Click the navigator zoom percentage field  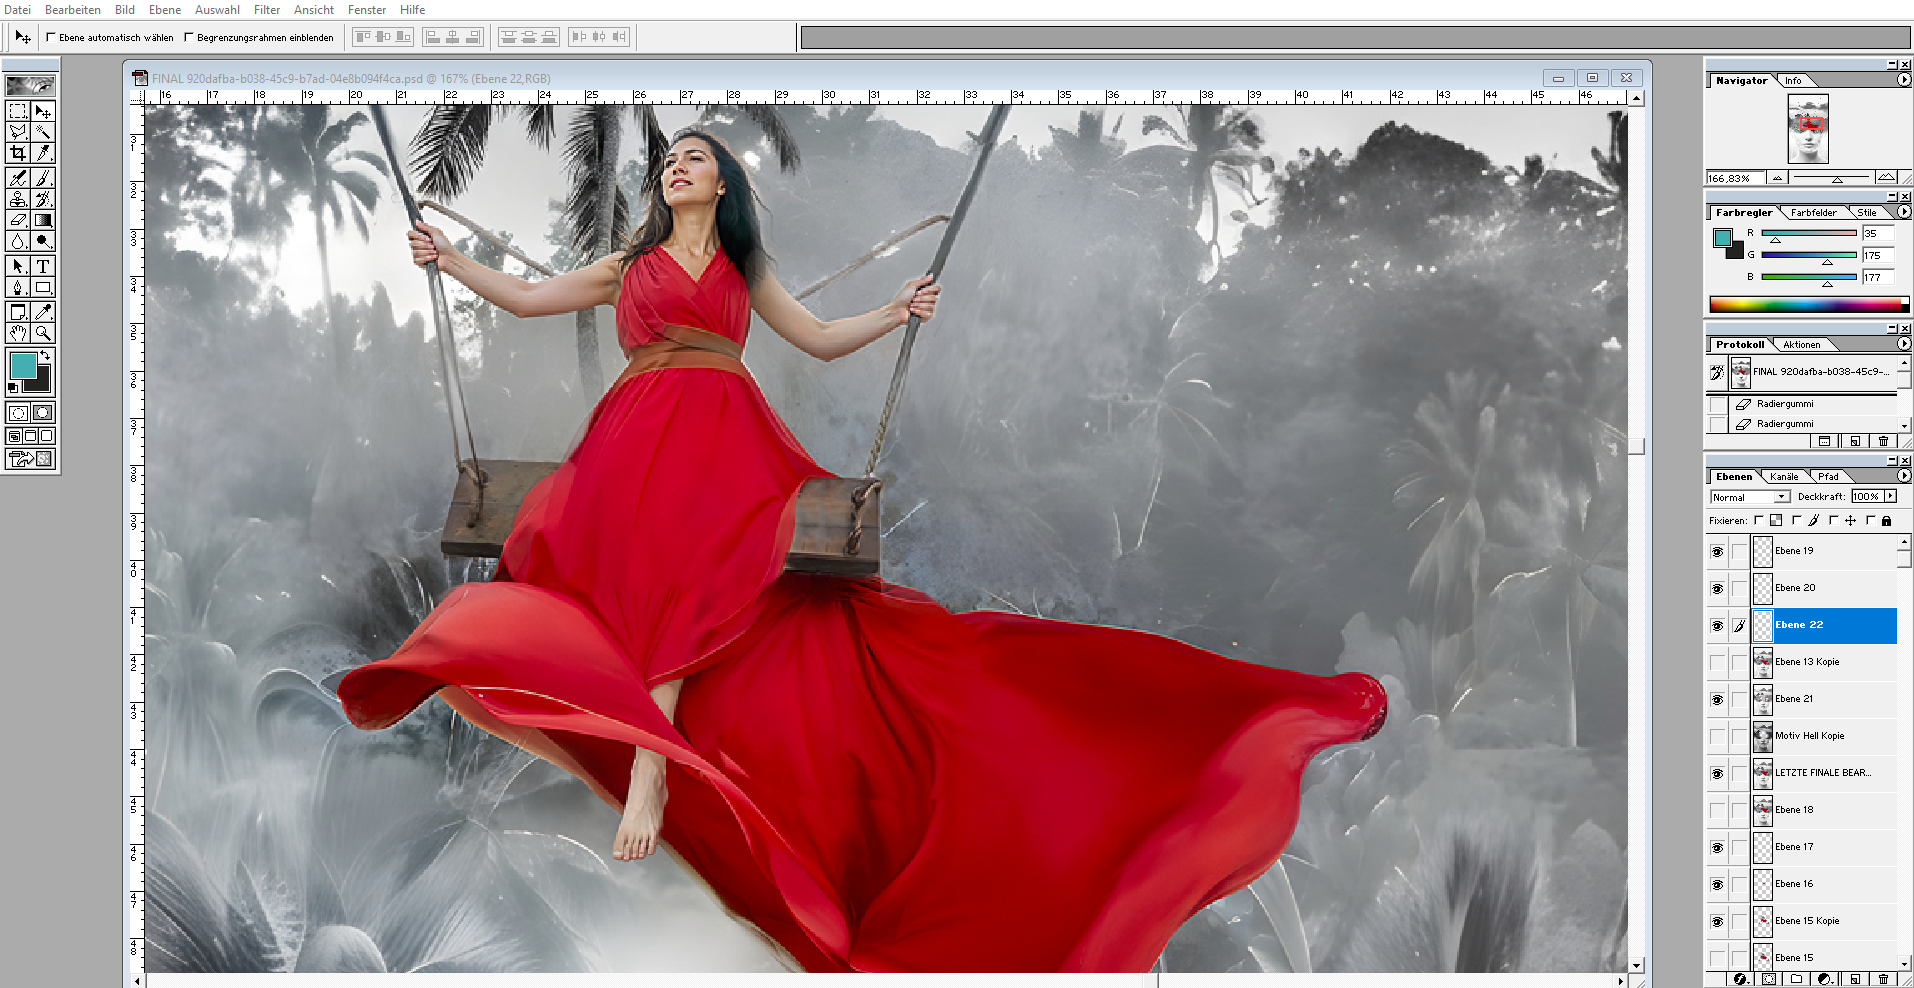tap(1735, 178)
